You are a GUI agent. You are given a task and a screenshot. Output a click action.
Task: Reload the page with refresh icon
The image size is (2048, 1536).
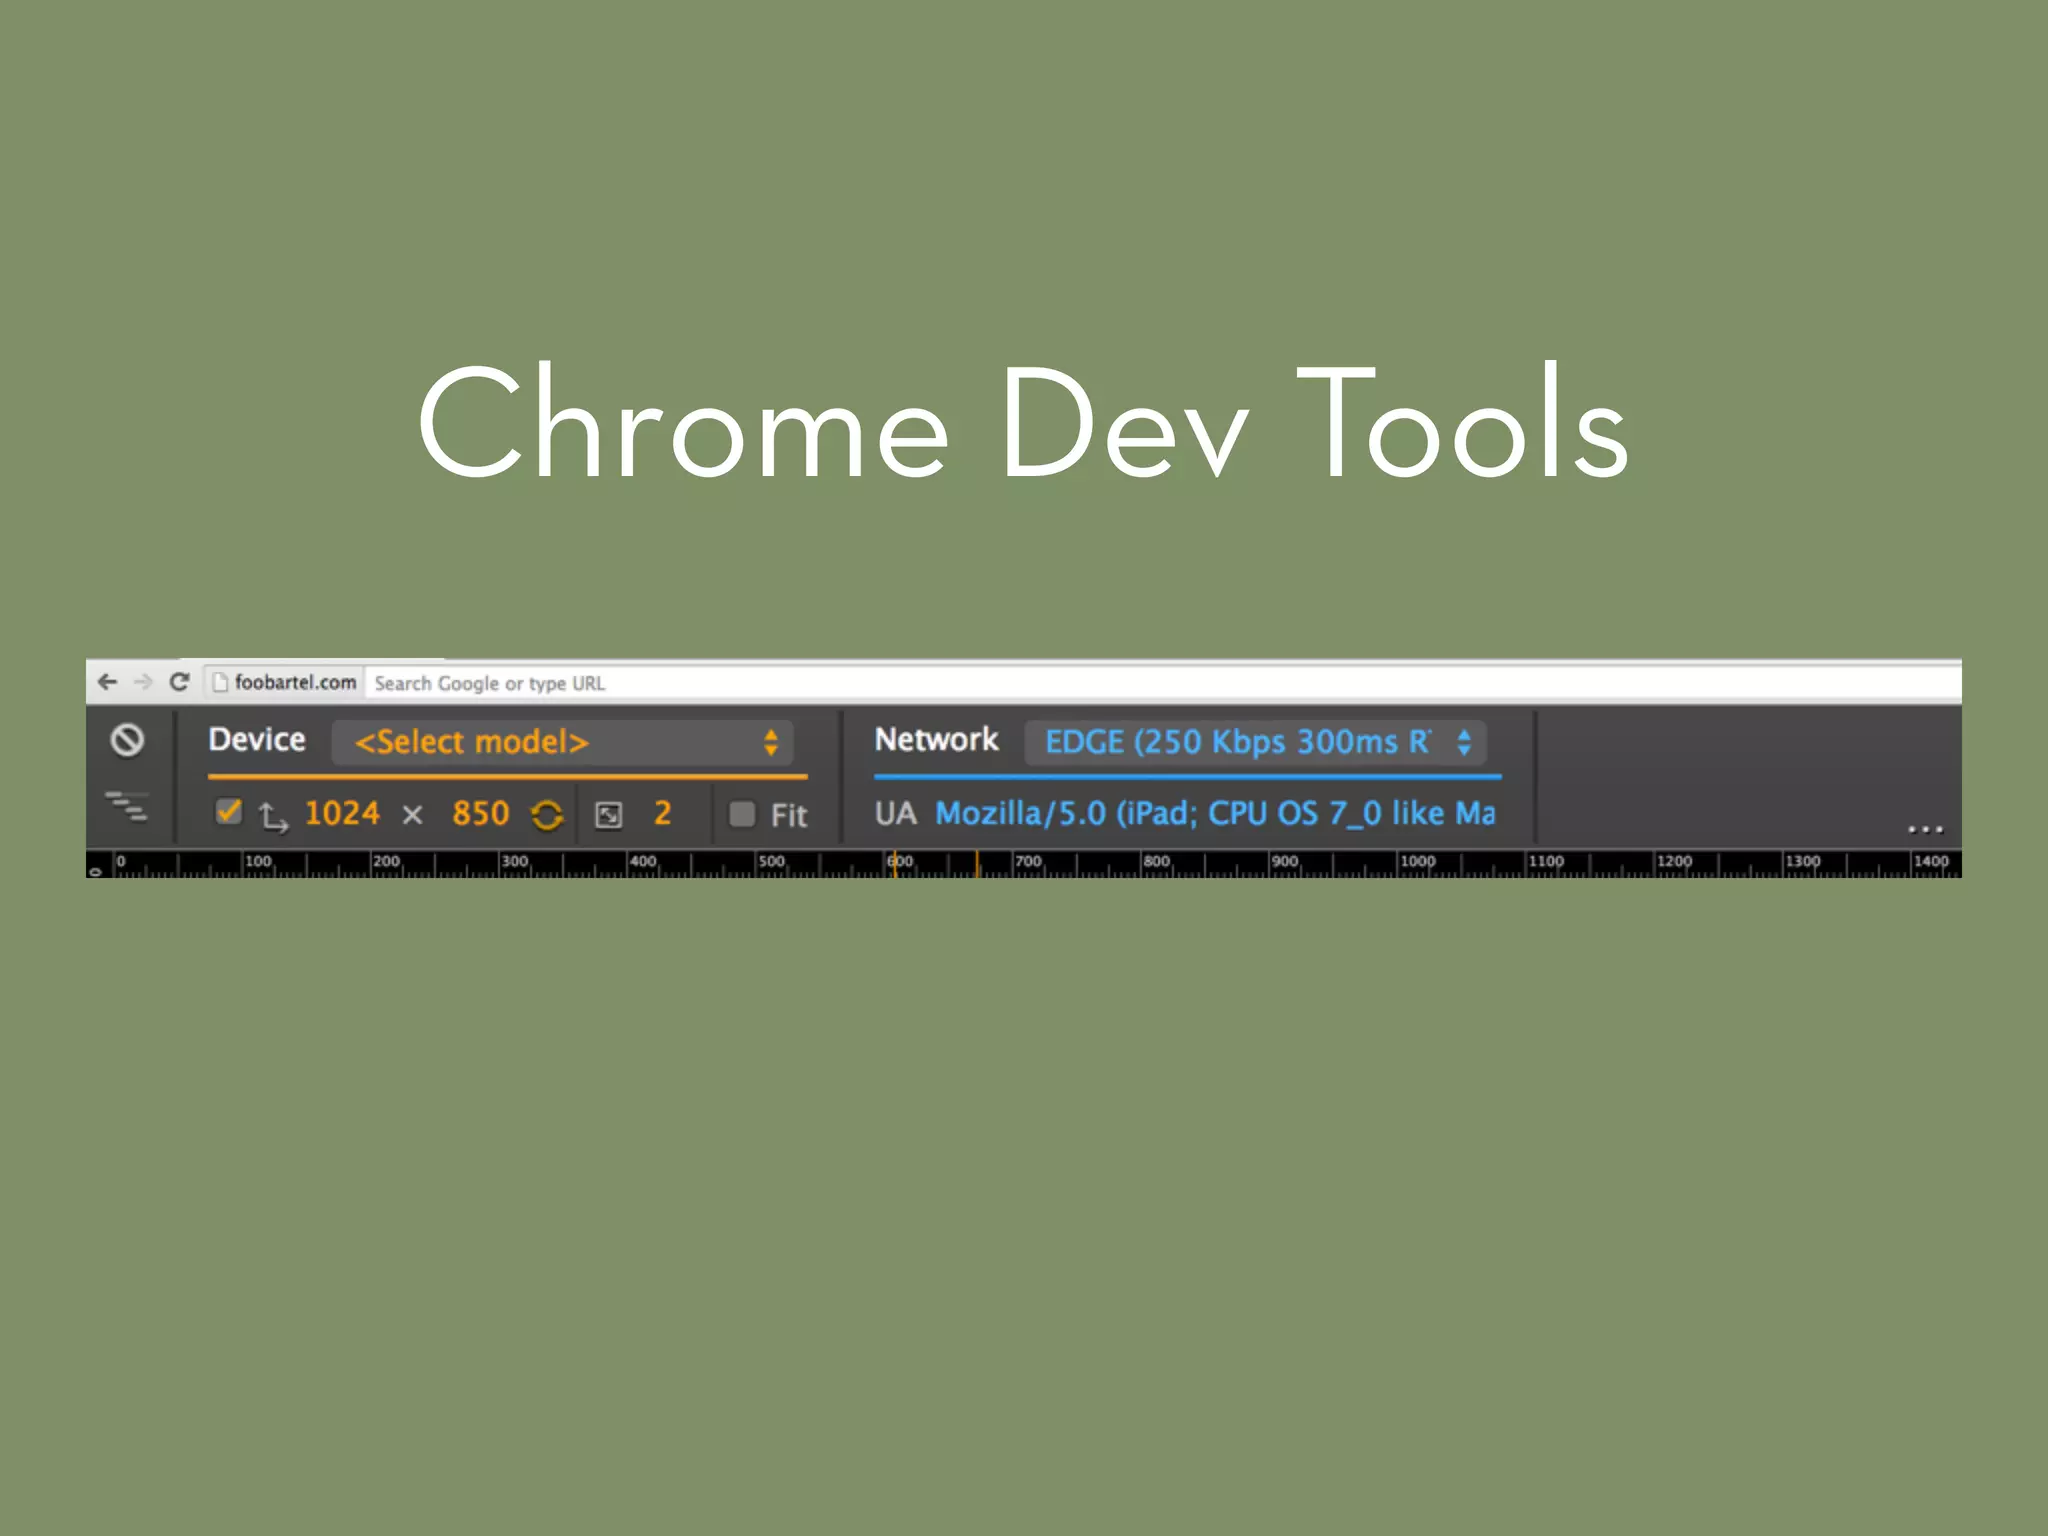pyautogui.click(x=180, y=682)
